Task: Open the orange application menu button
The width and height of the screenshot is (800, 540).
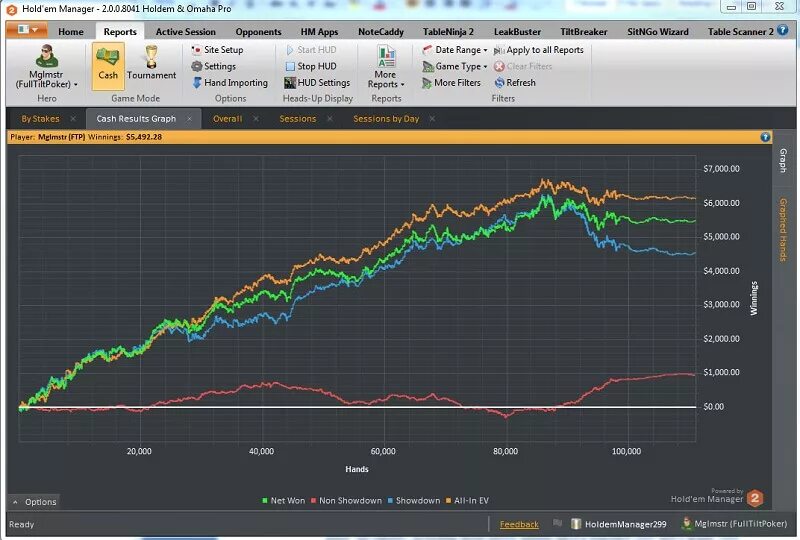Action: click(x=28, y=30)
